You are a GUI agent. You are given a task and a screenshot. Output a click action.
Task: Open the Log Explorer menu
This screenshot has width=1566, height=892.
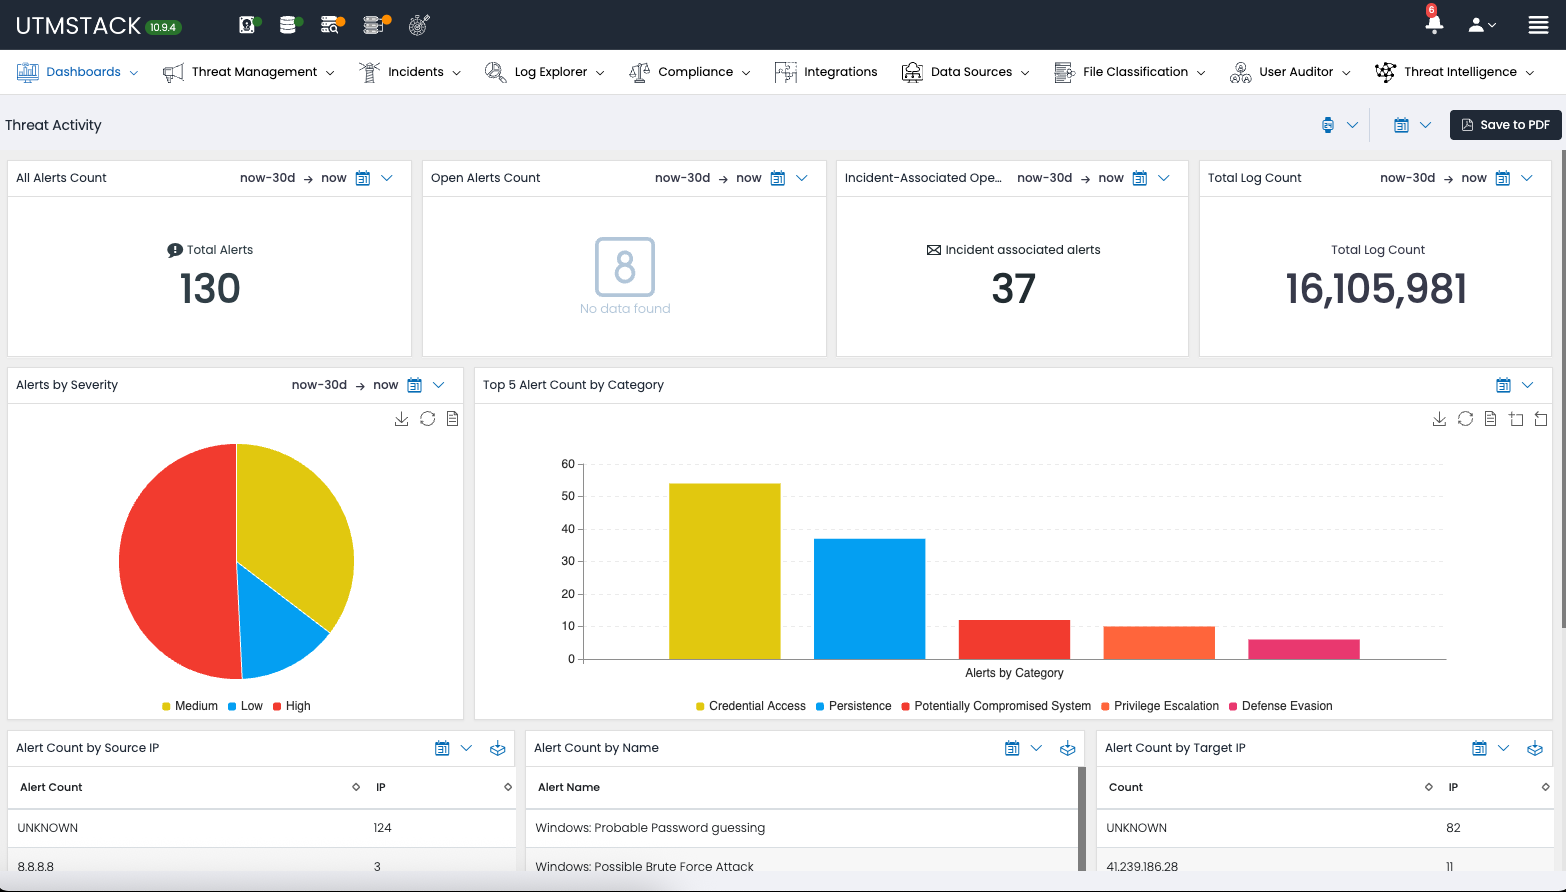coord(544,72)
